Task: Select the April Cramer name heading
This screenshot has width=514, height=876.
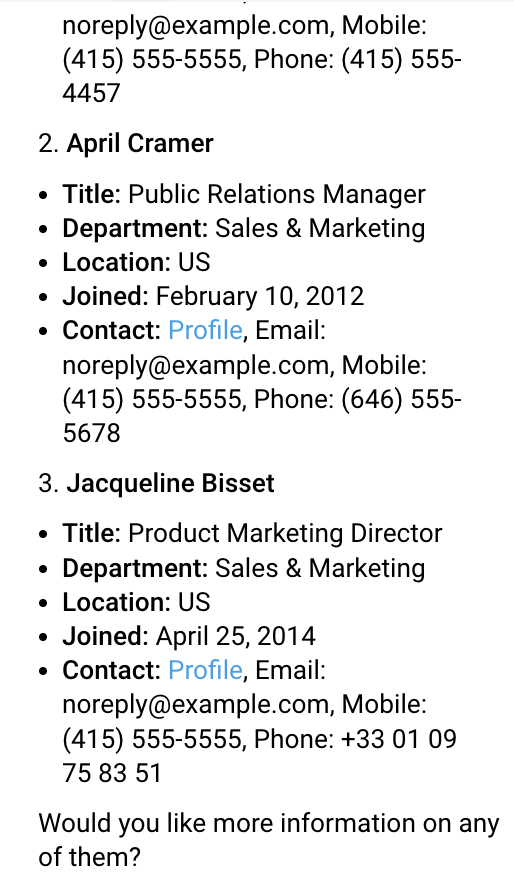Action: point(140,144)
